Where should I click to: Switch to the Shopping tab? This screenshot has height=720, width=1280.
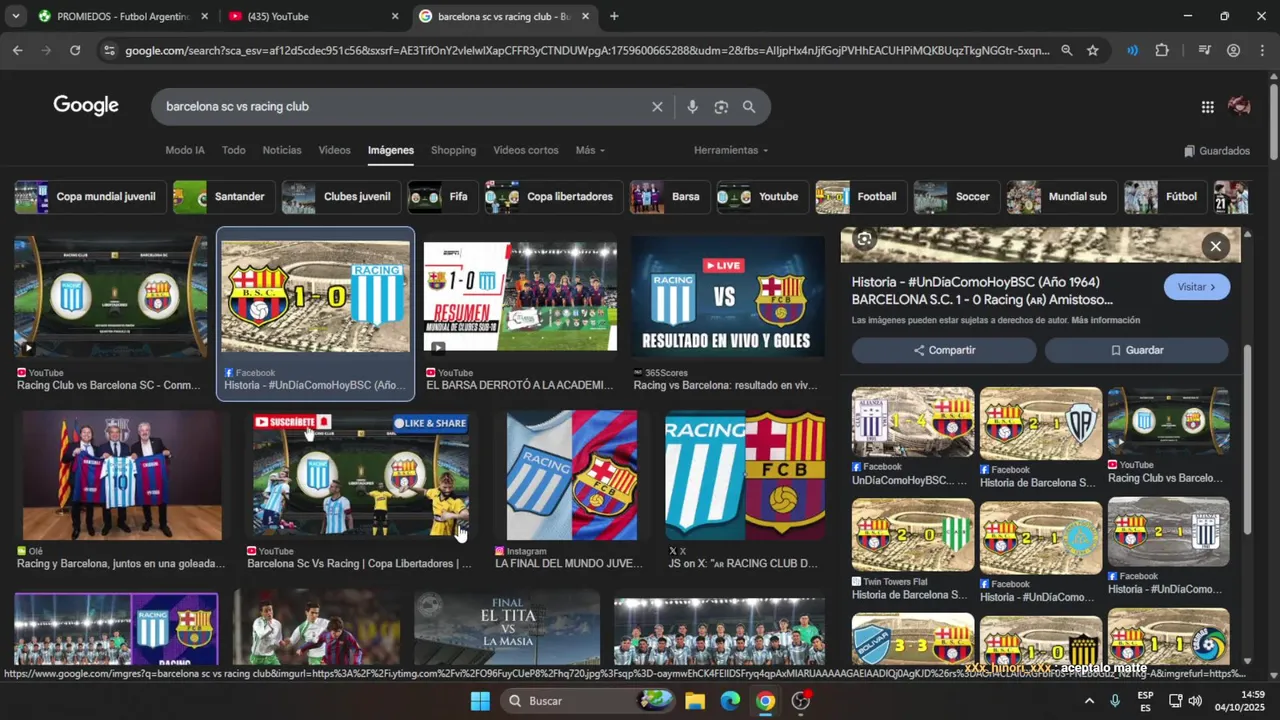point(453,150)
